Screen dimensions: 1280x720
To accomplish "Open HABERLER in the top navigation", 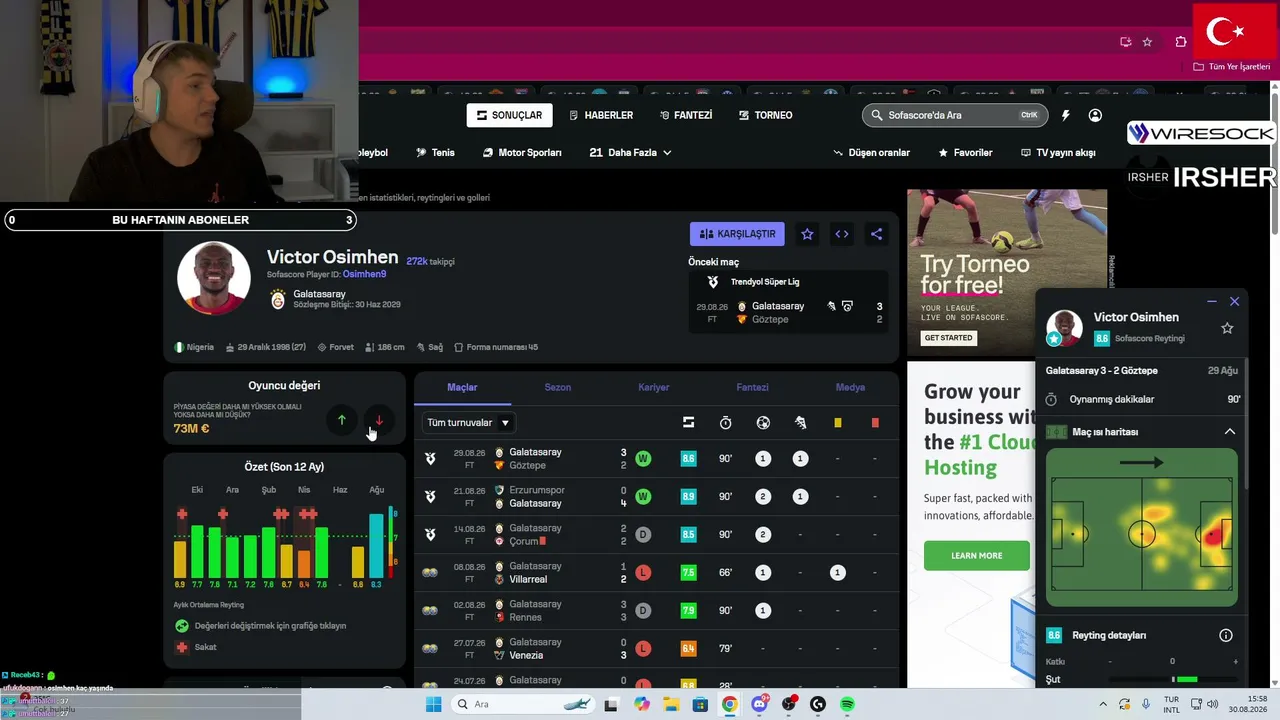I will click(601, 115).
